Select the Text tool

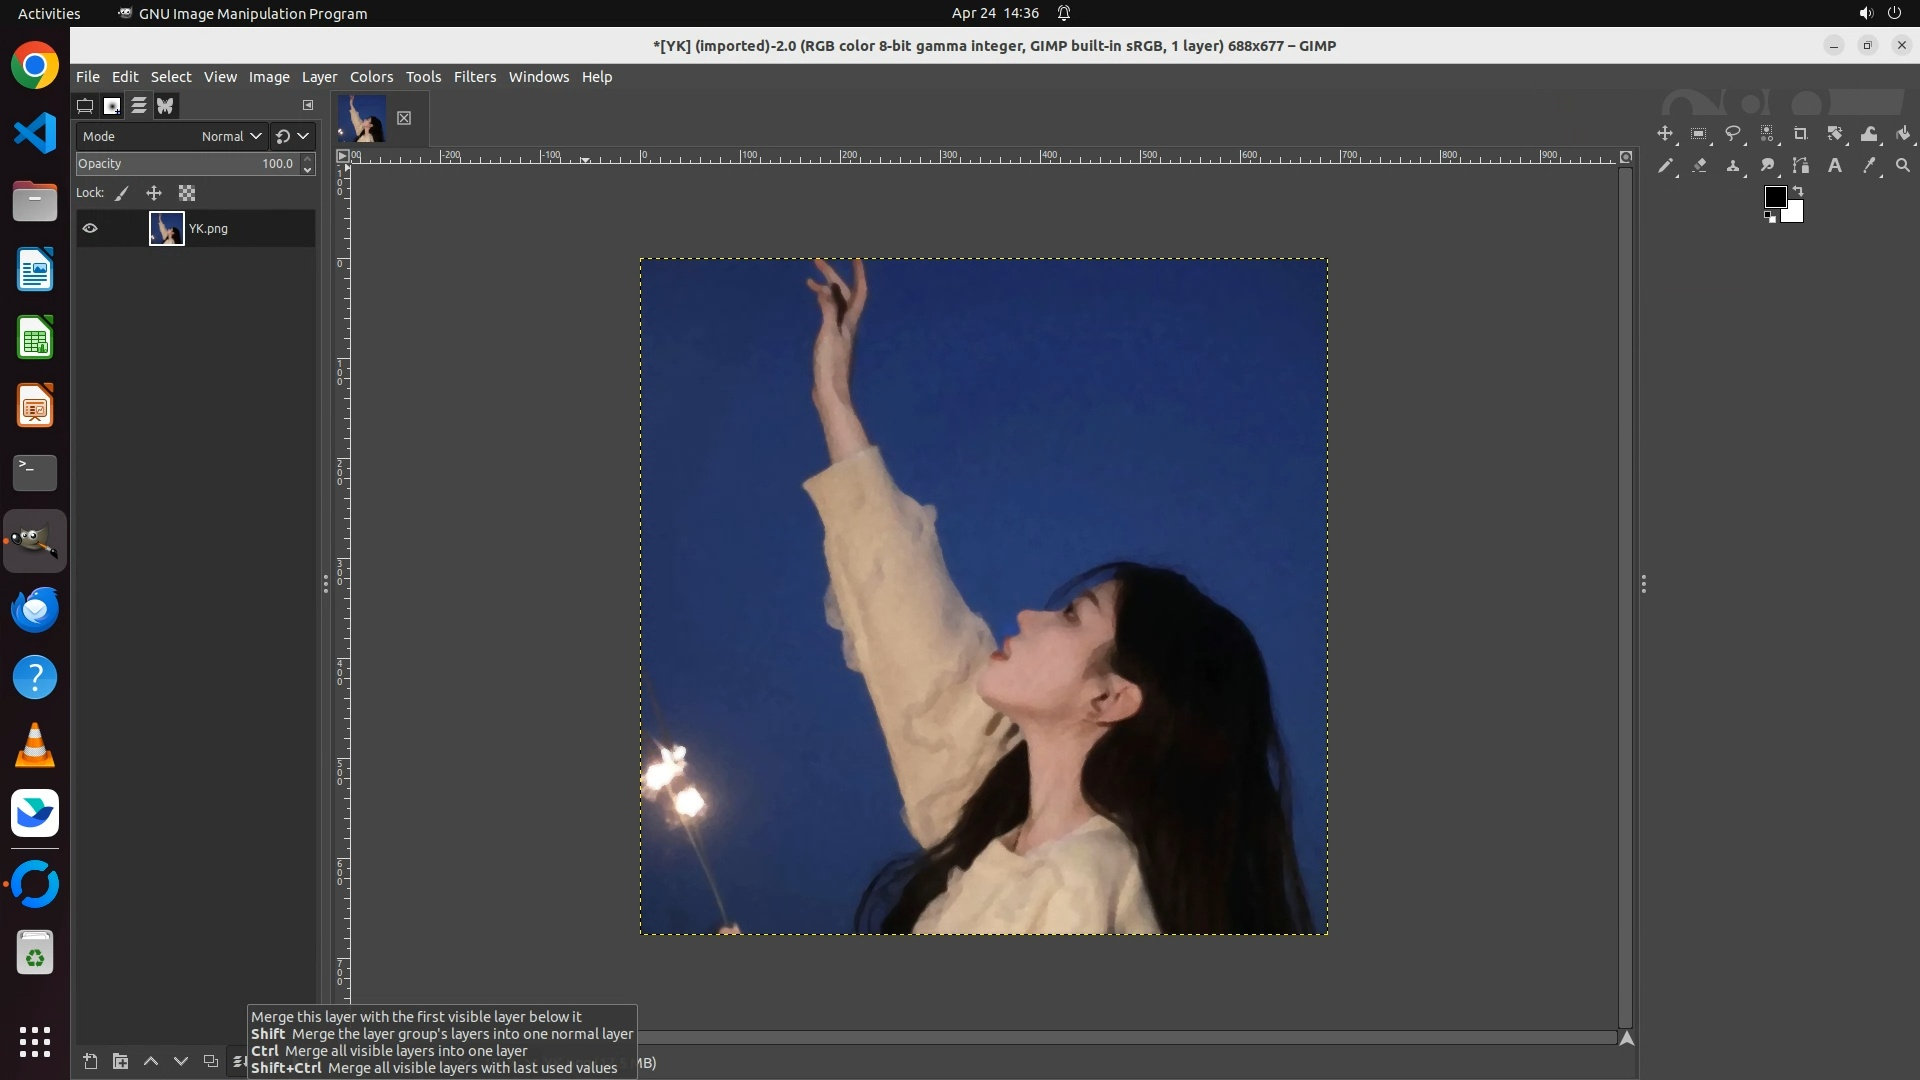[1835, 166]
